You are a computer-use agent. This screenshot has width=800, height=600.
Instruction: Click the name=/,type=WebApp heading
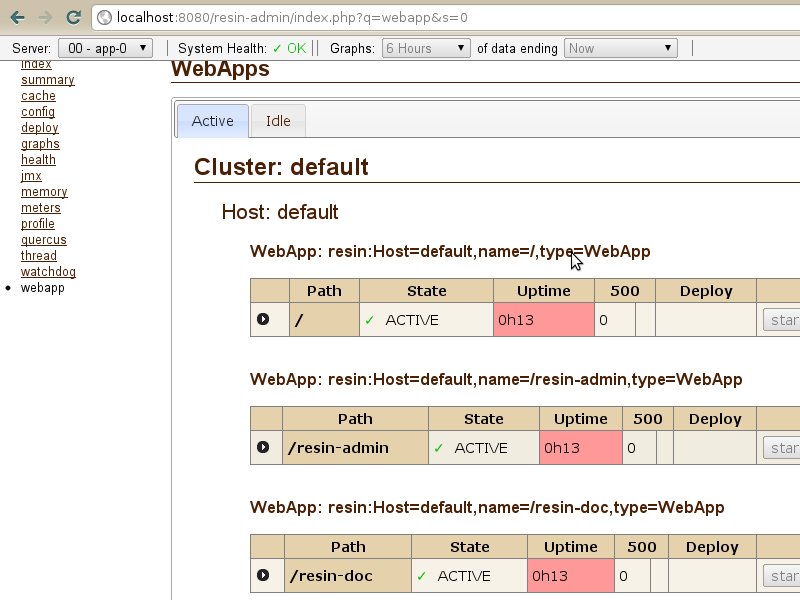(450, 252)
